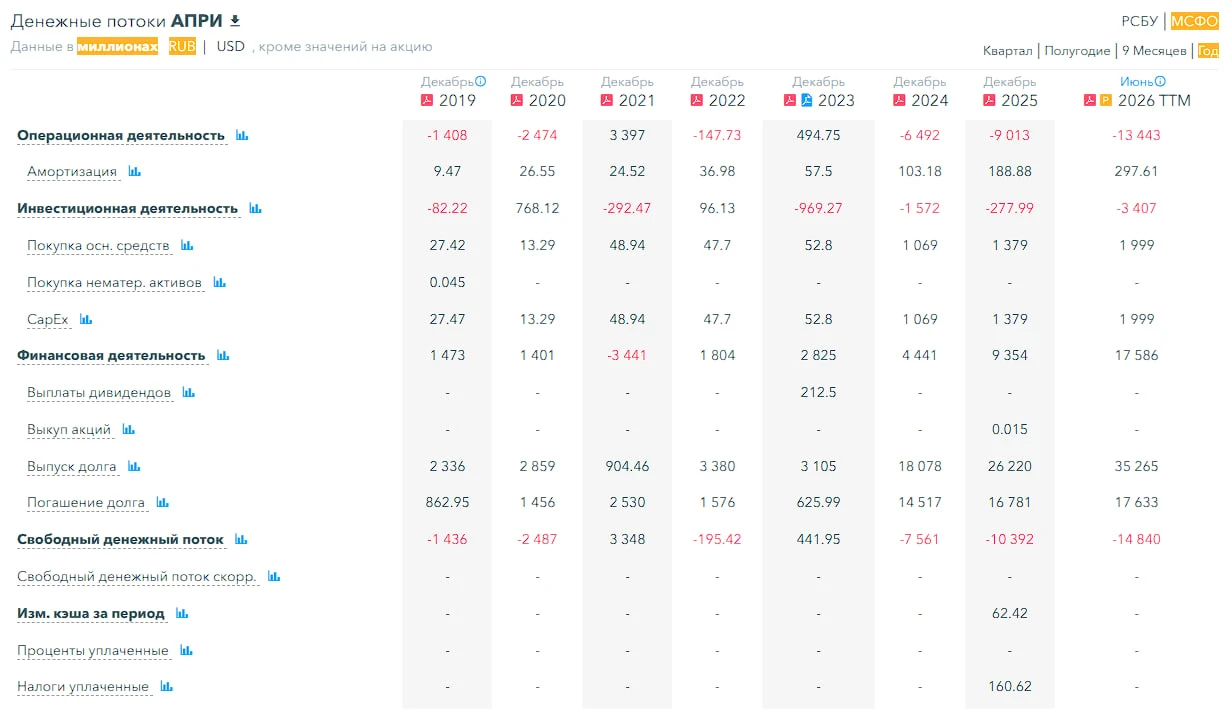Open chart icon next to Операционная деятельность

coord(242,135)
